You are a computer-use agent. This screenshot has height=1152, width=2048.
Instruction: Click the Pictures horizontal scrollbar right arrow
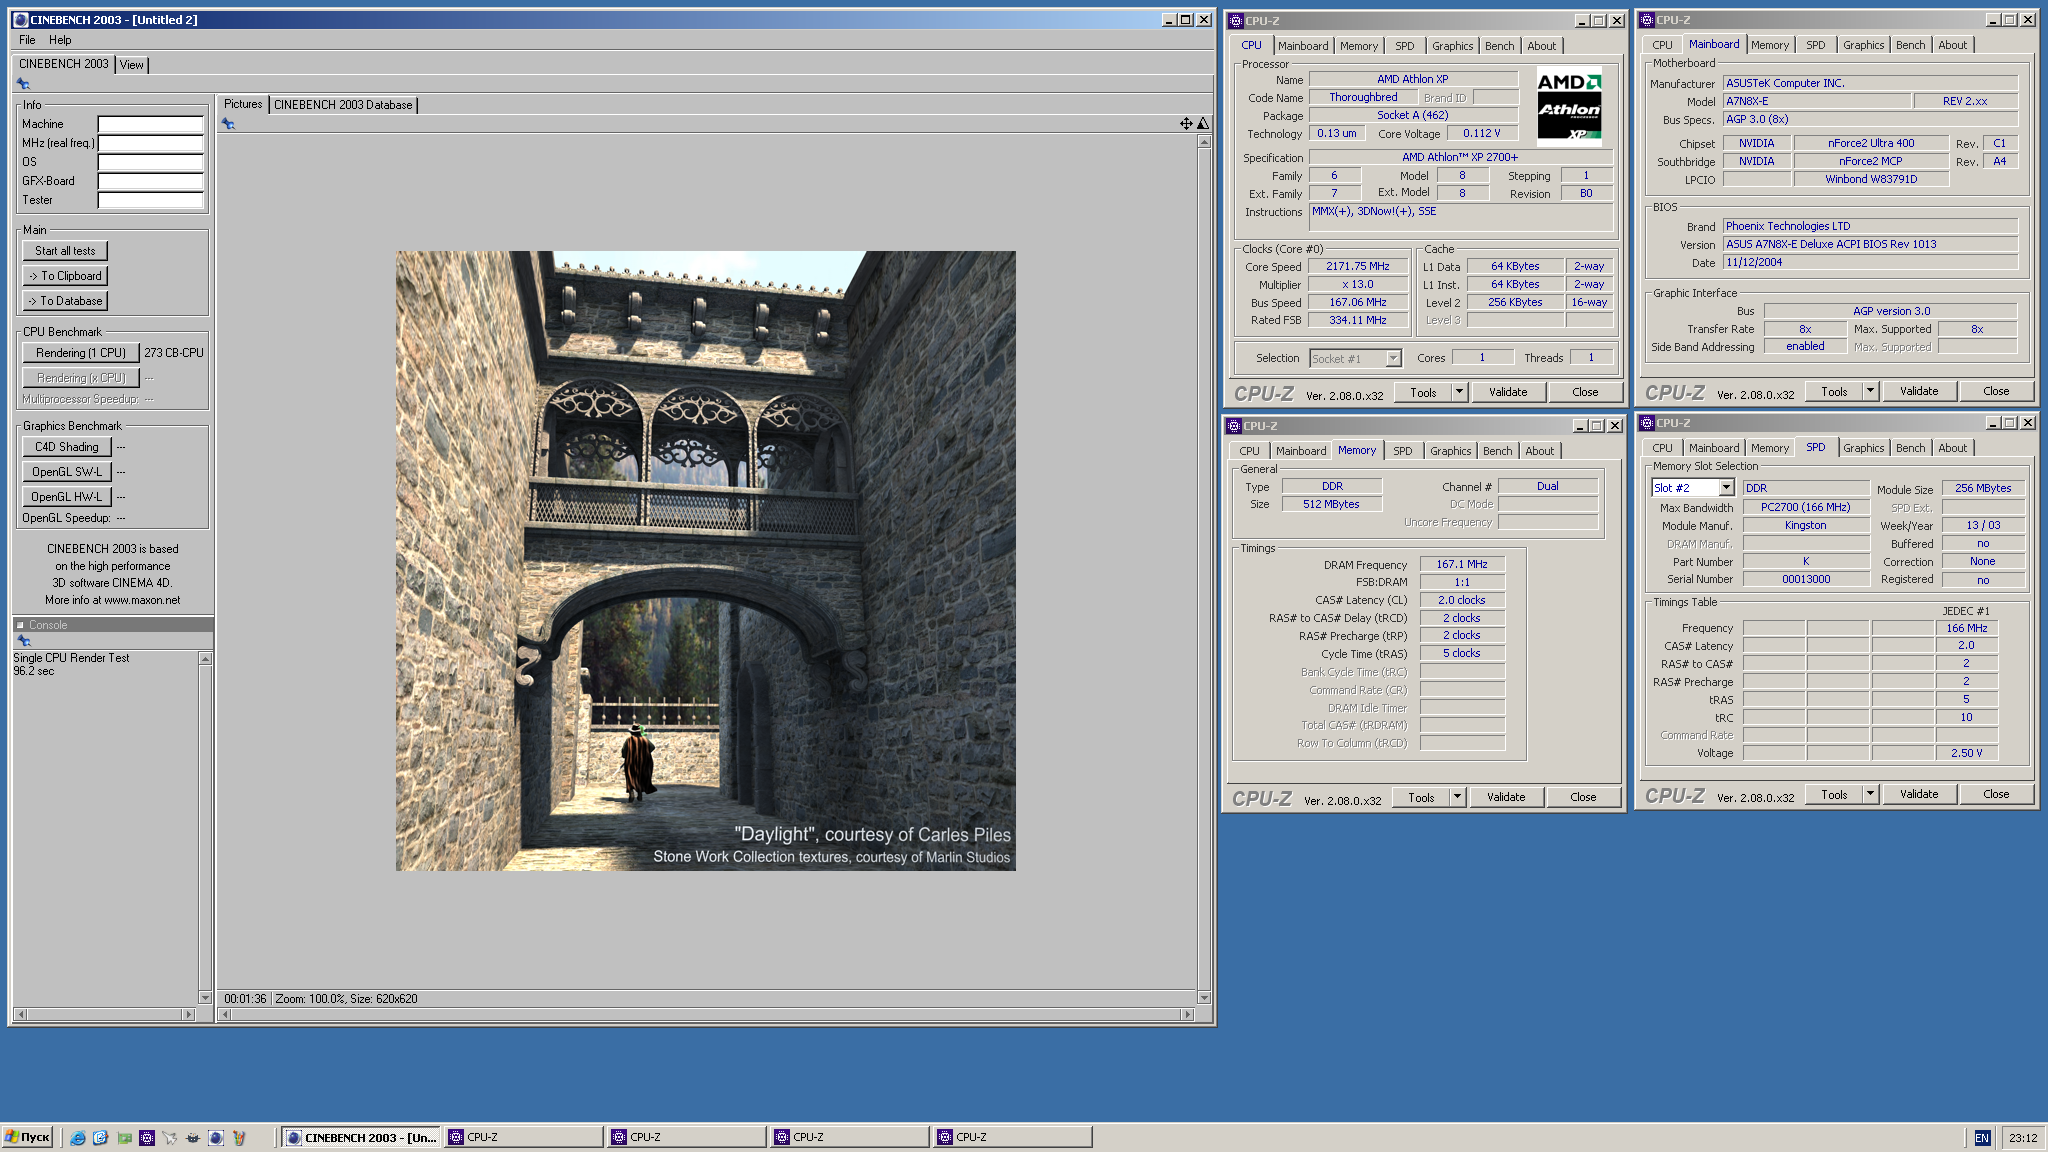click(x=1187, y=1014)
